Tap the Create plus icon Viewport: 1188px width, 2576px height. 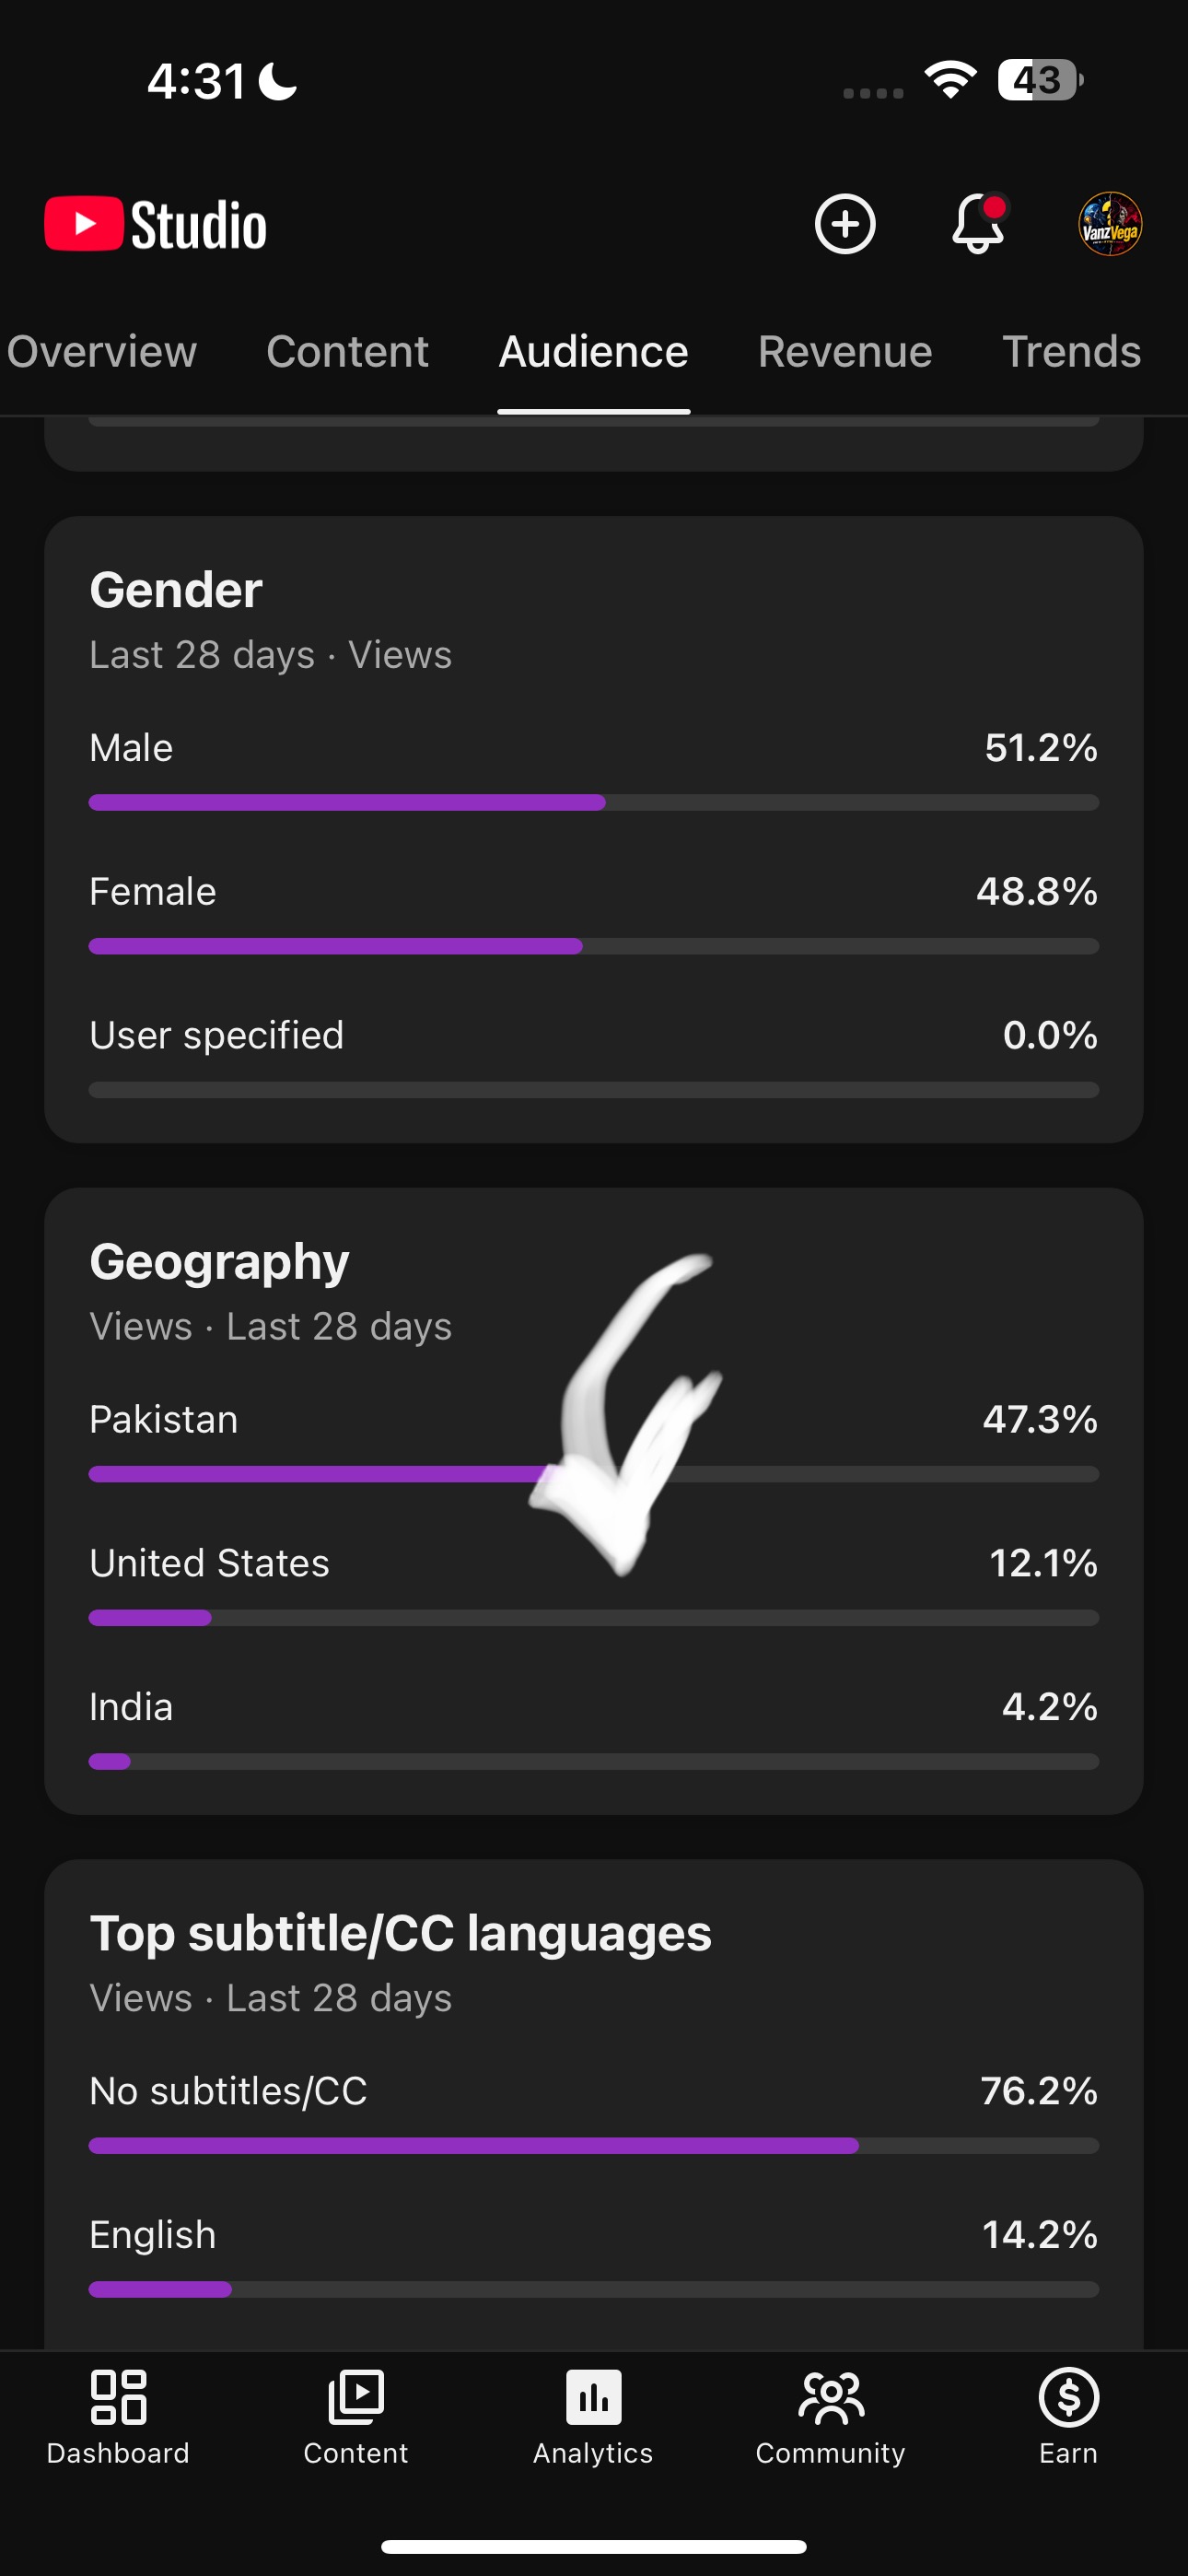[845, 224]
